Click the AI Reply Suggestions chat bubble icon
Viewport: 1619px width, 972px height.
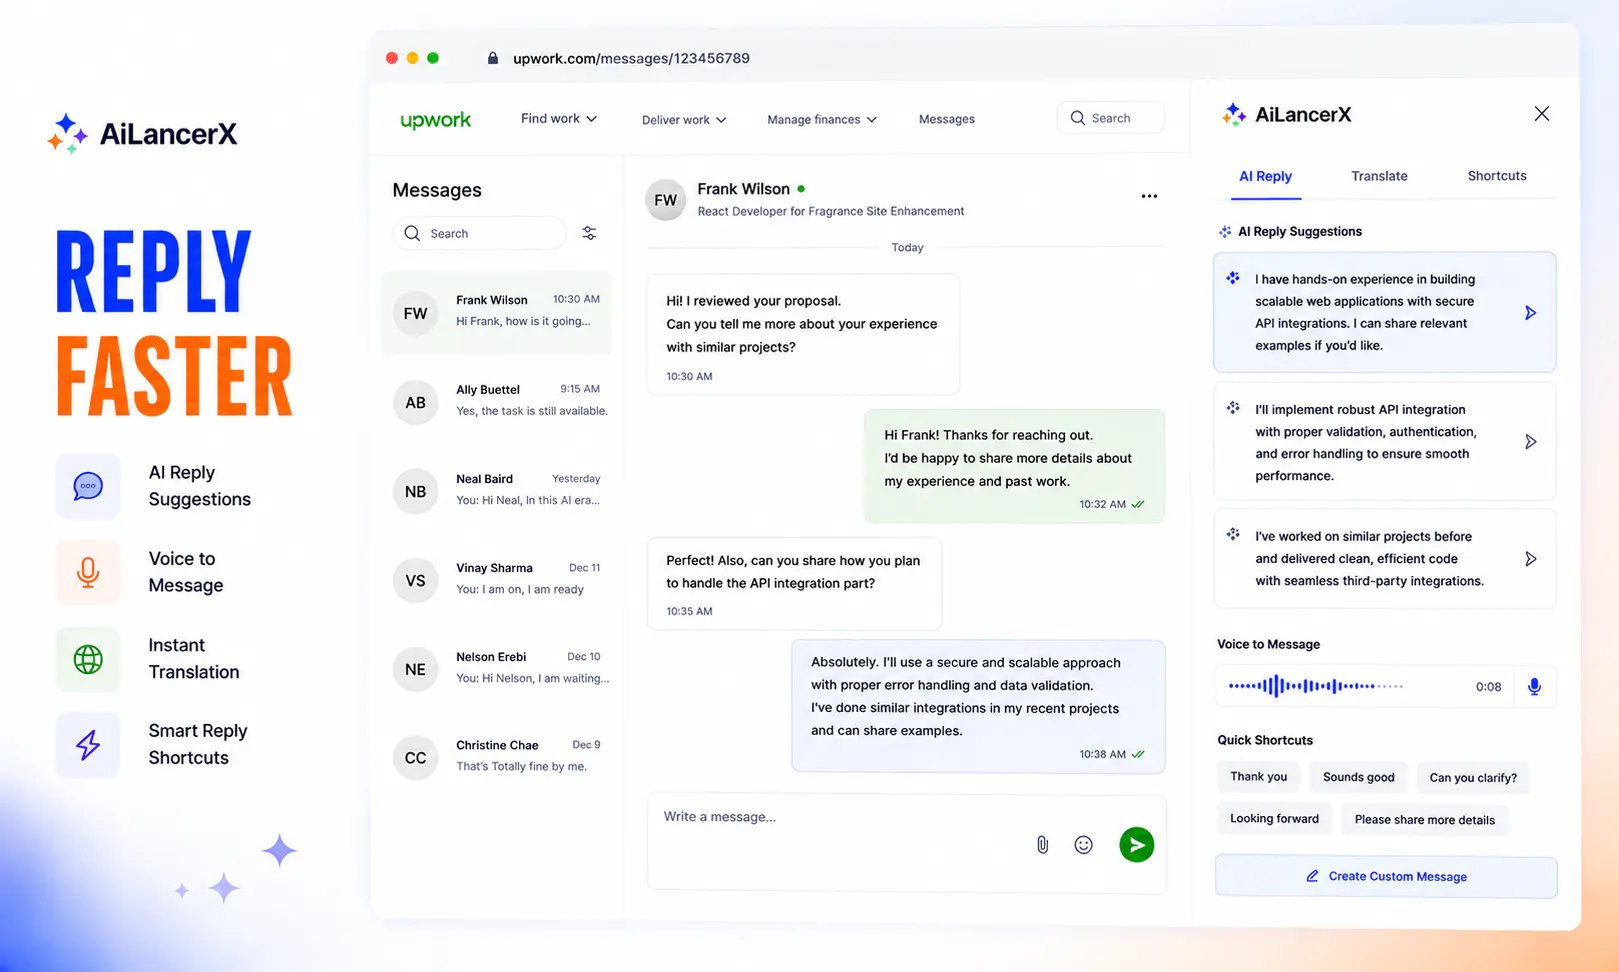pos(88,486)
